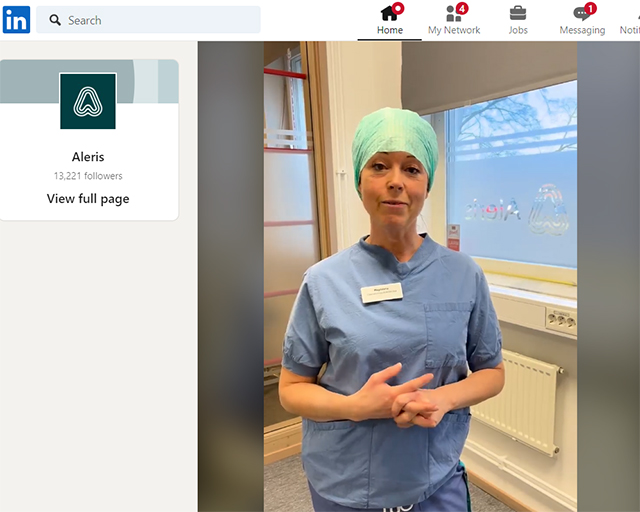This screenshot has height=512, width=640.
Task: Select View full page
Action: (x=88, y=199)
